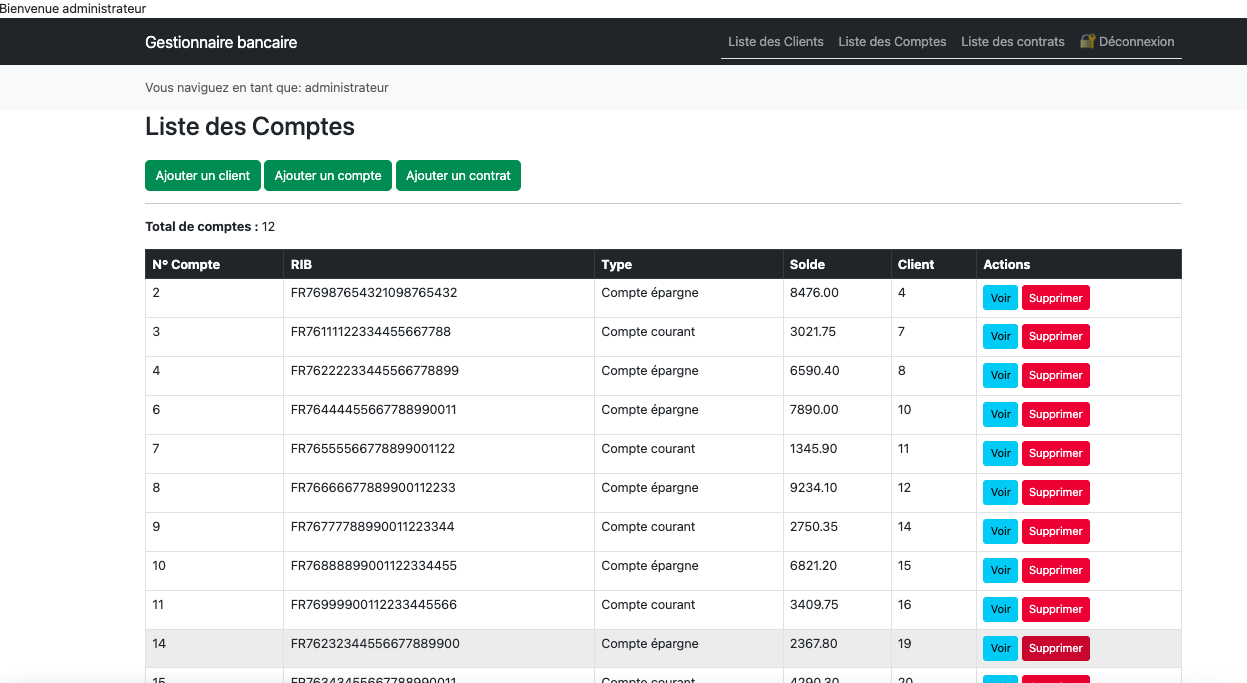Screen dimensions: 1247x683
Task: Delete the account with balance 6590.40
Action: click(1055, 376)
